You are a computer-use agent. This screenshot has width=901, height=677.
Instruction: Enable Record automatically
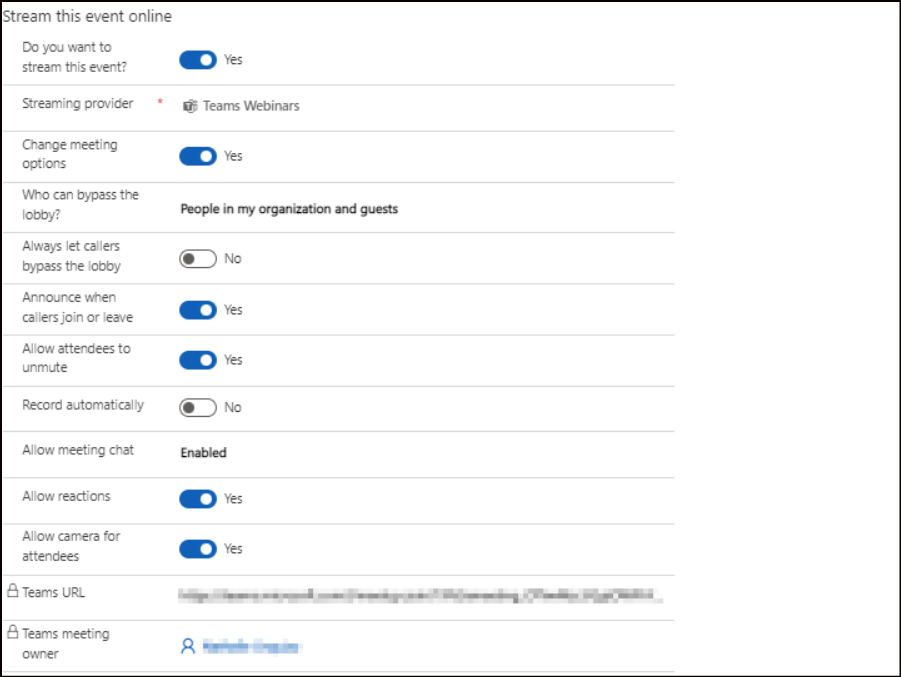[197, 407]
